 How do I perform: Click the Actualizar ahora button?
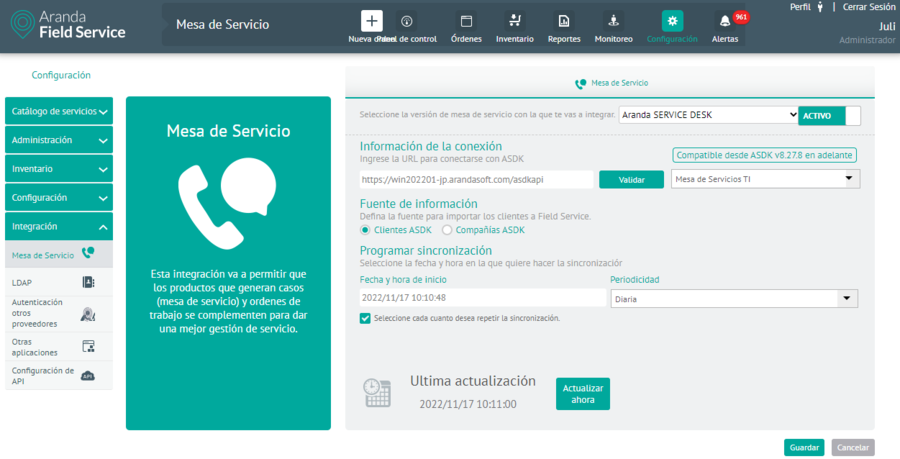(583, 394)
